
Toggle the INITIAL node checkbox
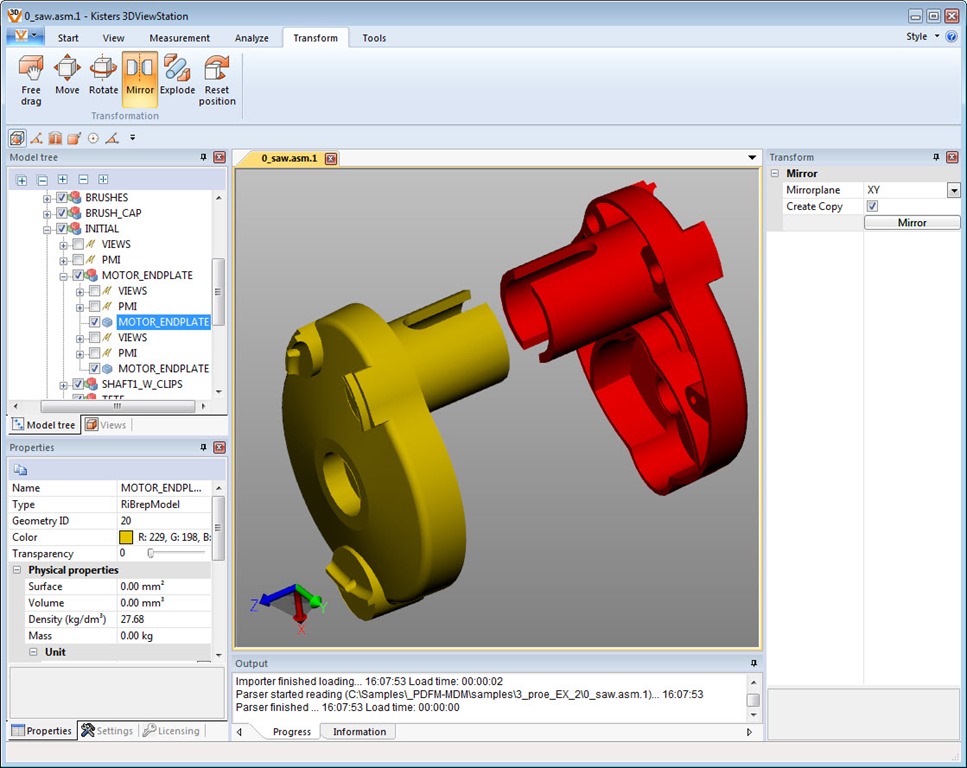(x=62, y=228)
